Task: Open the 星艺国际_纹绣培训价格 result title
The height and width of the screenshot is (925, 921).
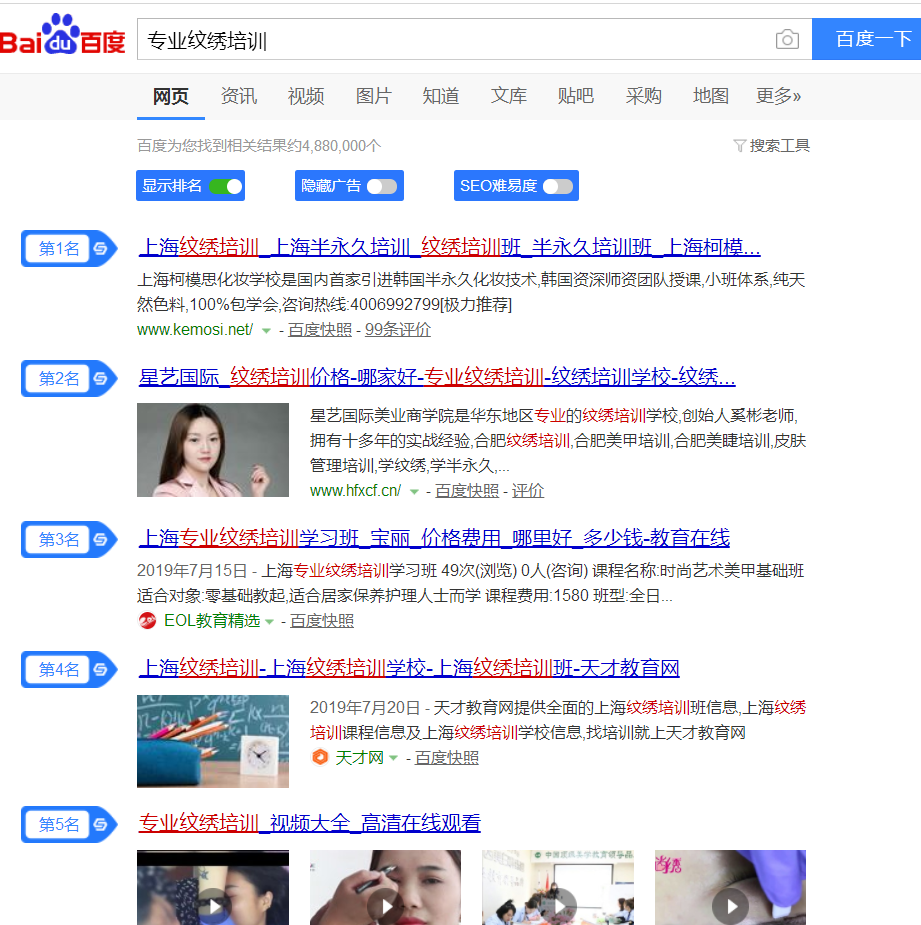Action: [x=437, y=376]
